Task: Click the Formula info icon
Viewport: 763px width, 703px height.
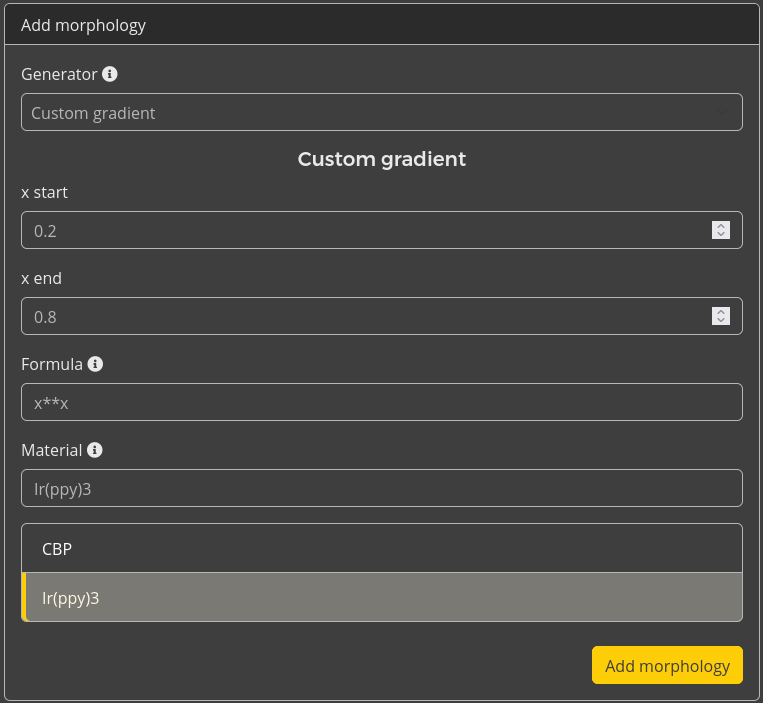Action: pos(95,364)
